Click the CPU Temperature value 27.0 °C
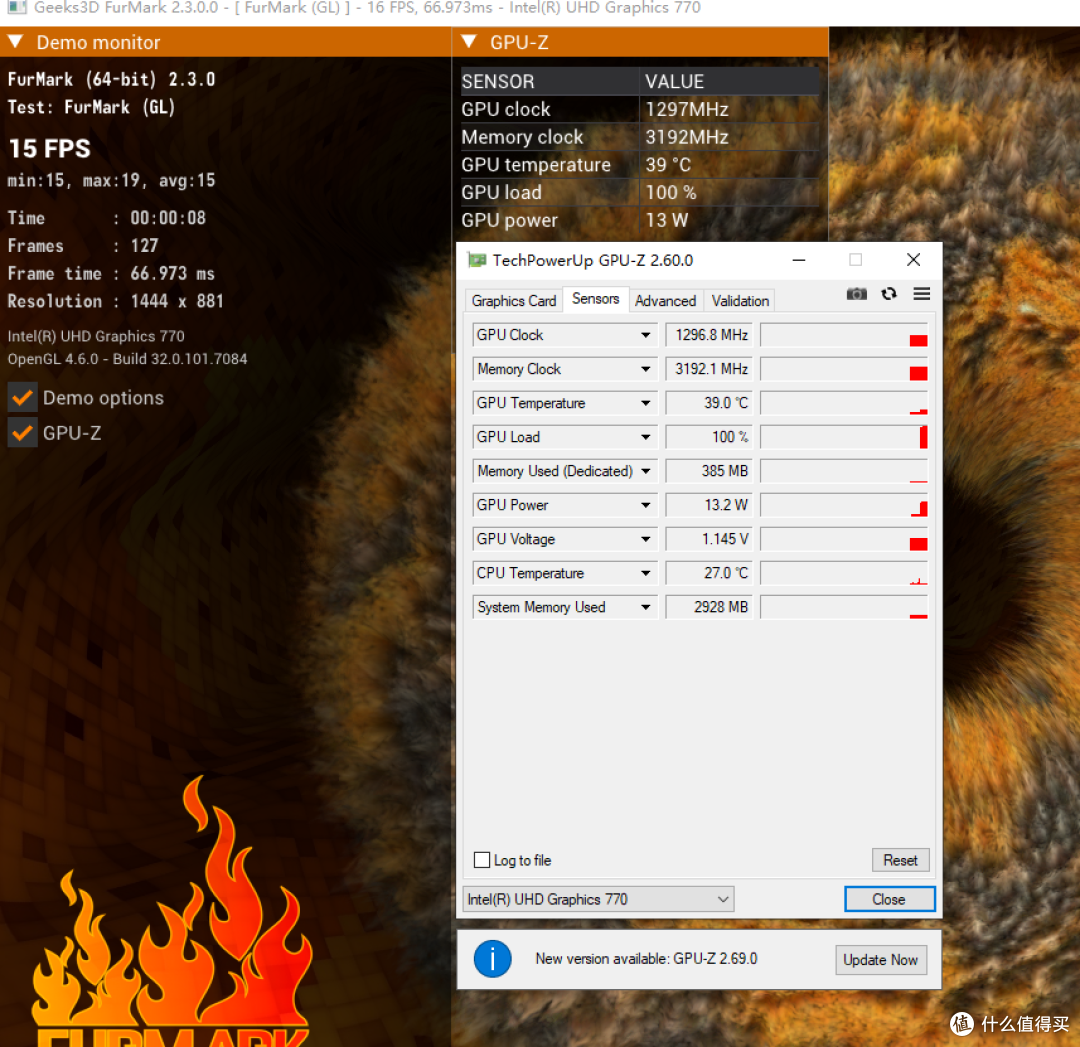This screenshot has width=1080, height=1047. pos(709,573)
